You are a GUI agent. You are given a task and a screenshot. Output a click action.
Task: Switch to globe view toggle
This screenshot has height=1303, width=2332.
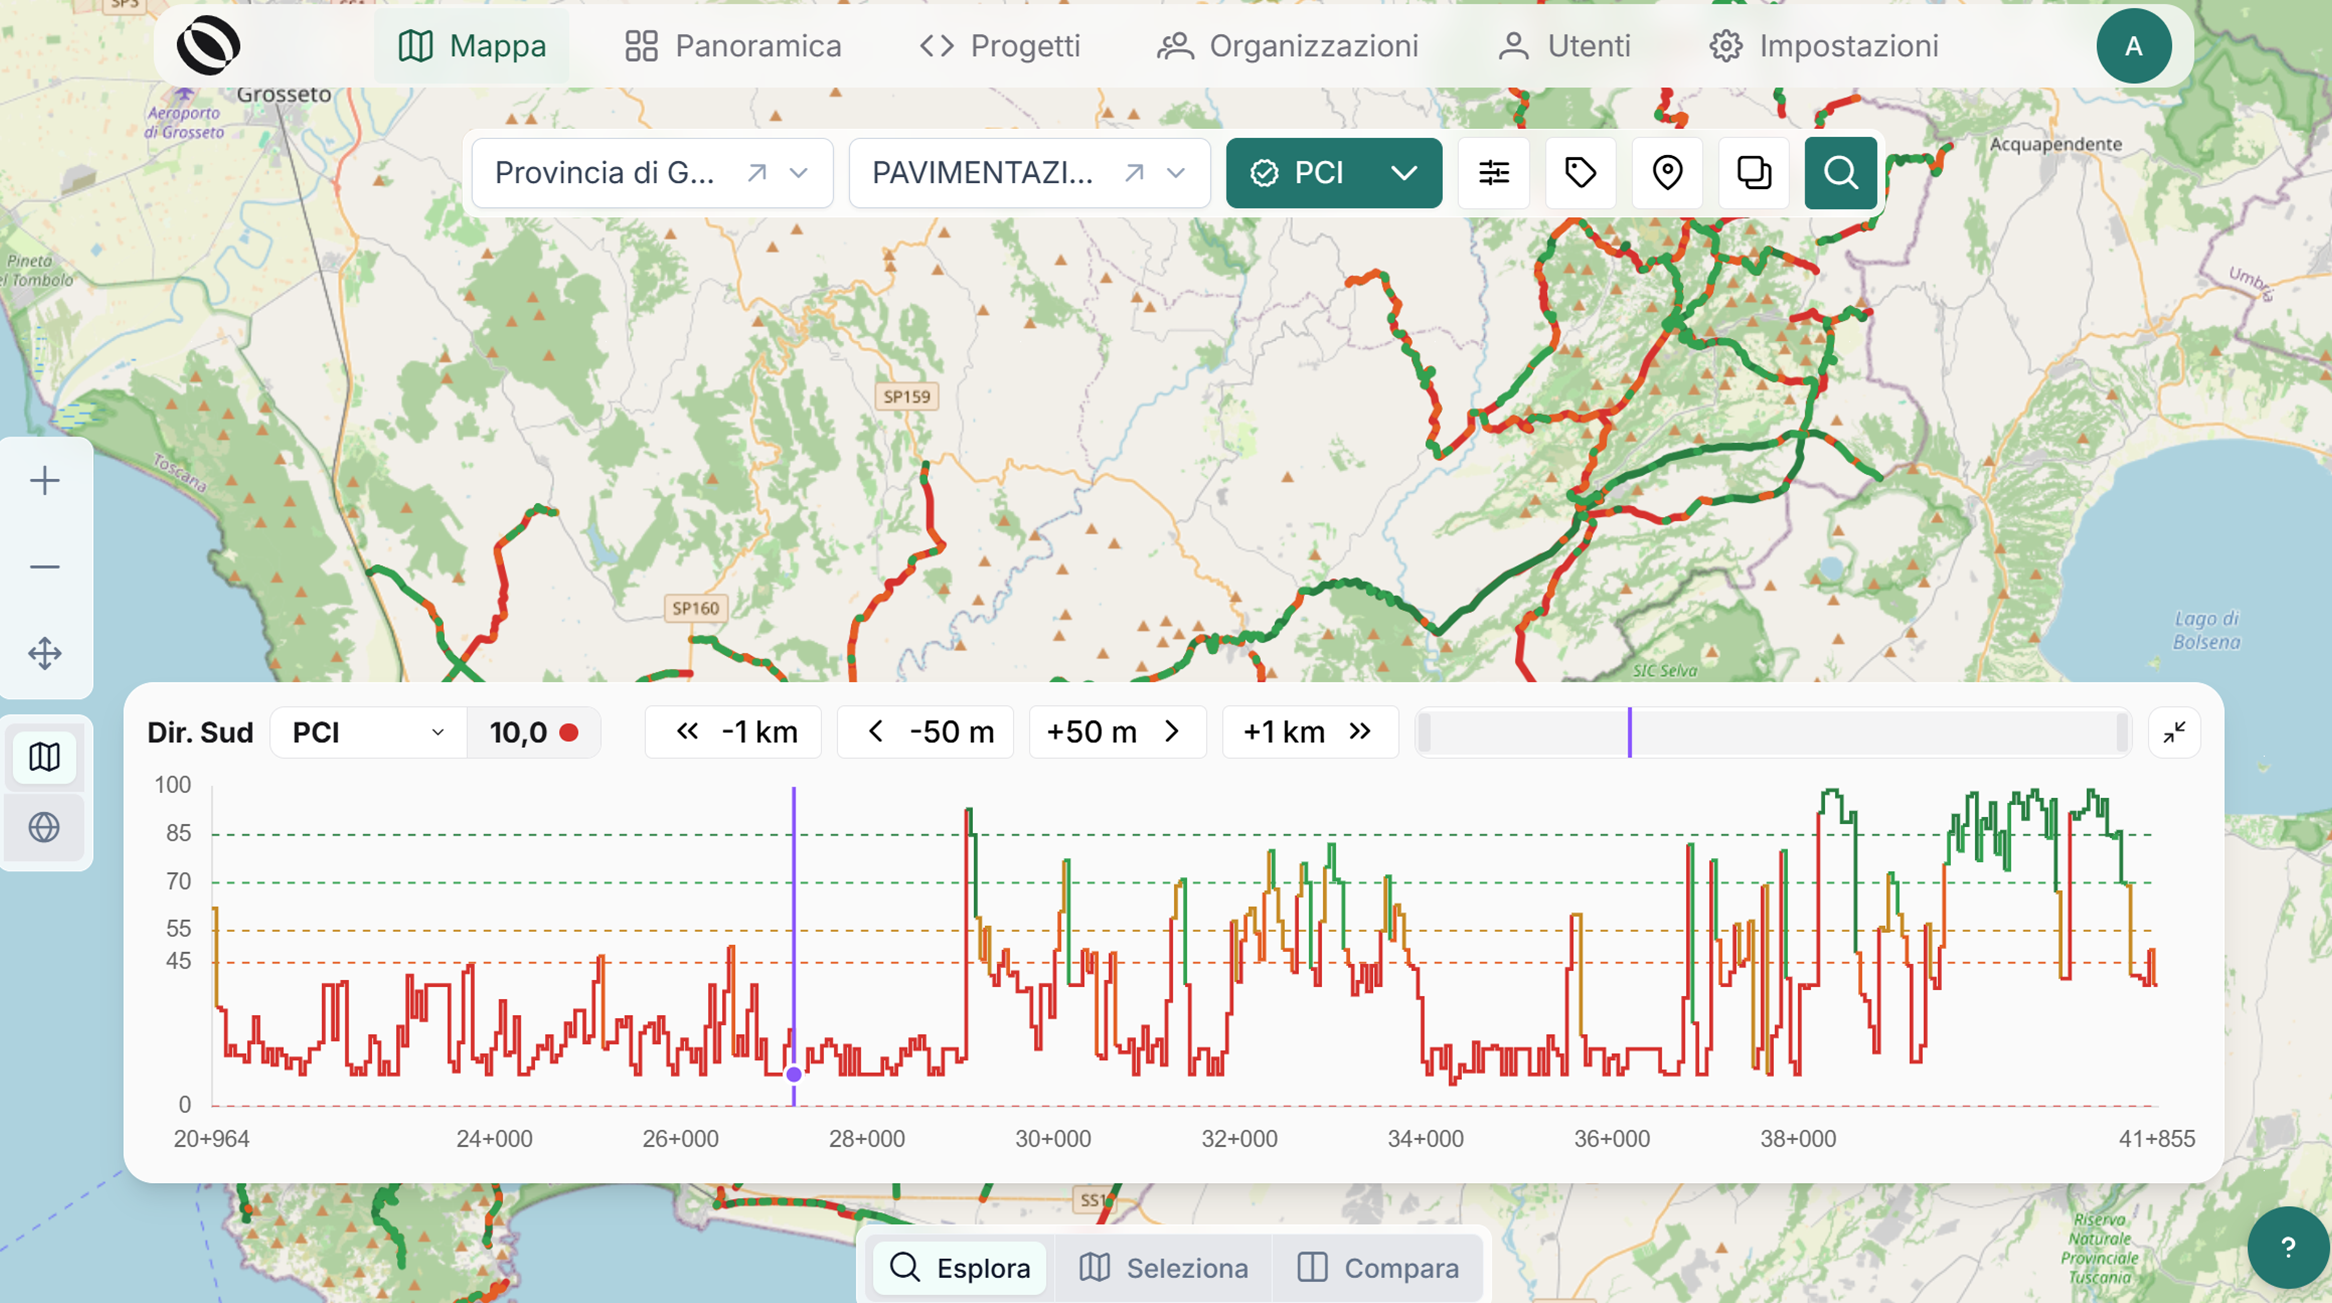click(45, 827)
